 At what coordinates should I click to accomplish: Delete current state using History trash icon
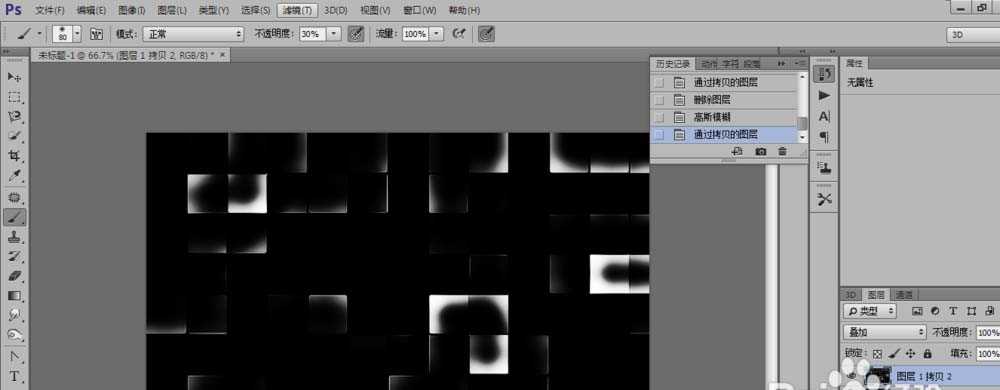tap(783, 152)
